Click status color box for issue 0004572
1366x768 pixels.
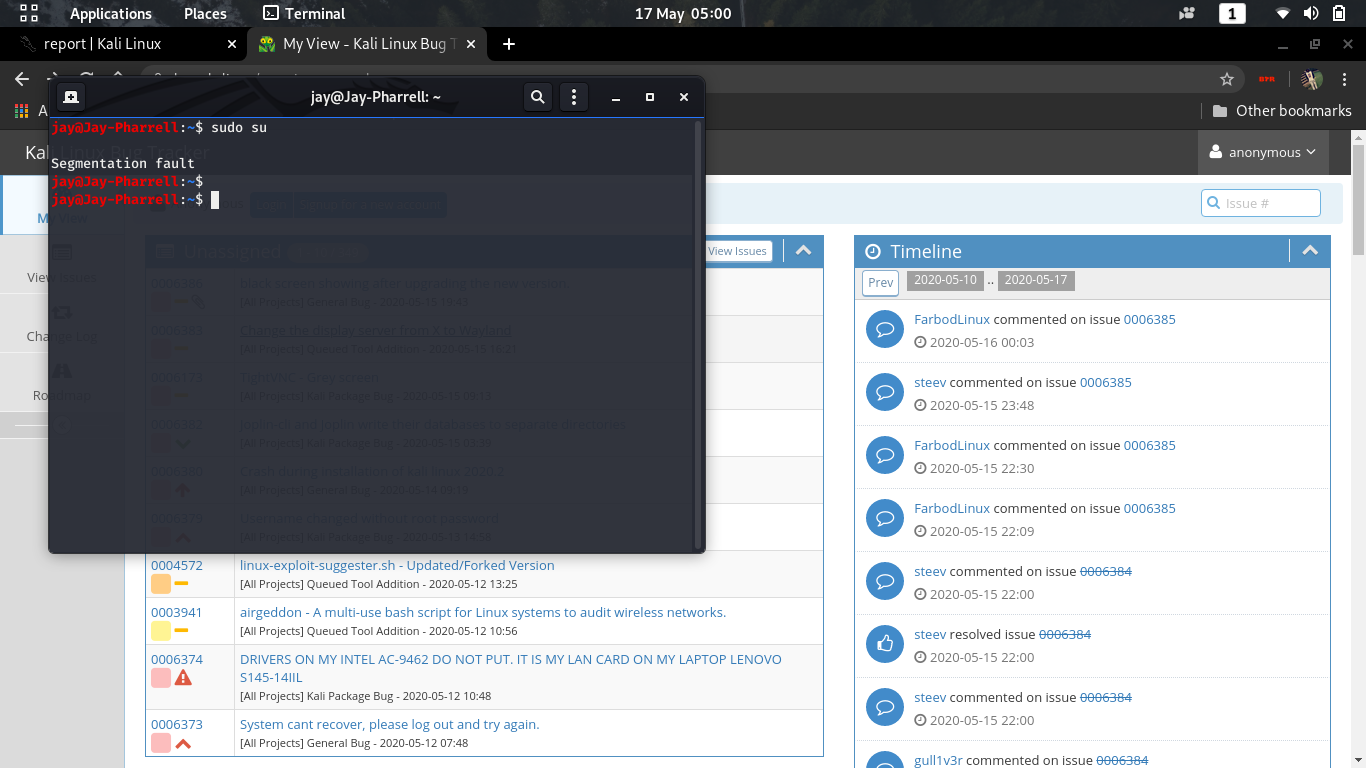pyautogui.click(x=160, y=584)
